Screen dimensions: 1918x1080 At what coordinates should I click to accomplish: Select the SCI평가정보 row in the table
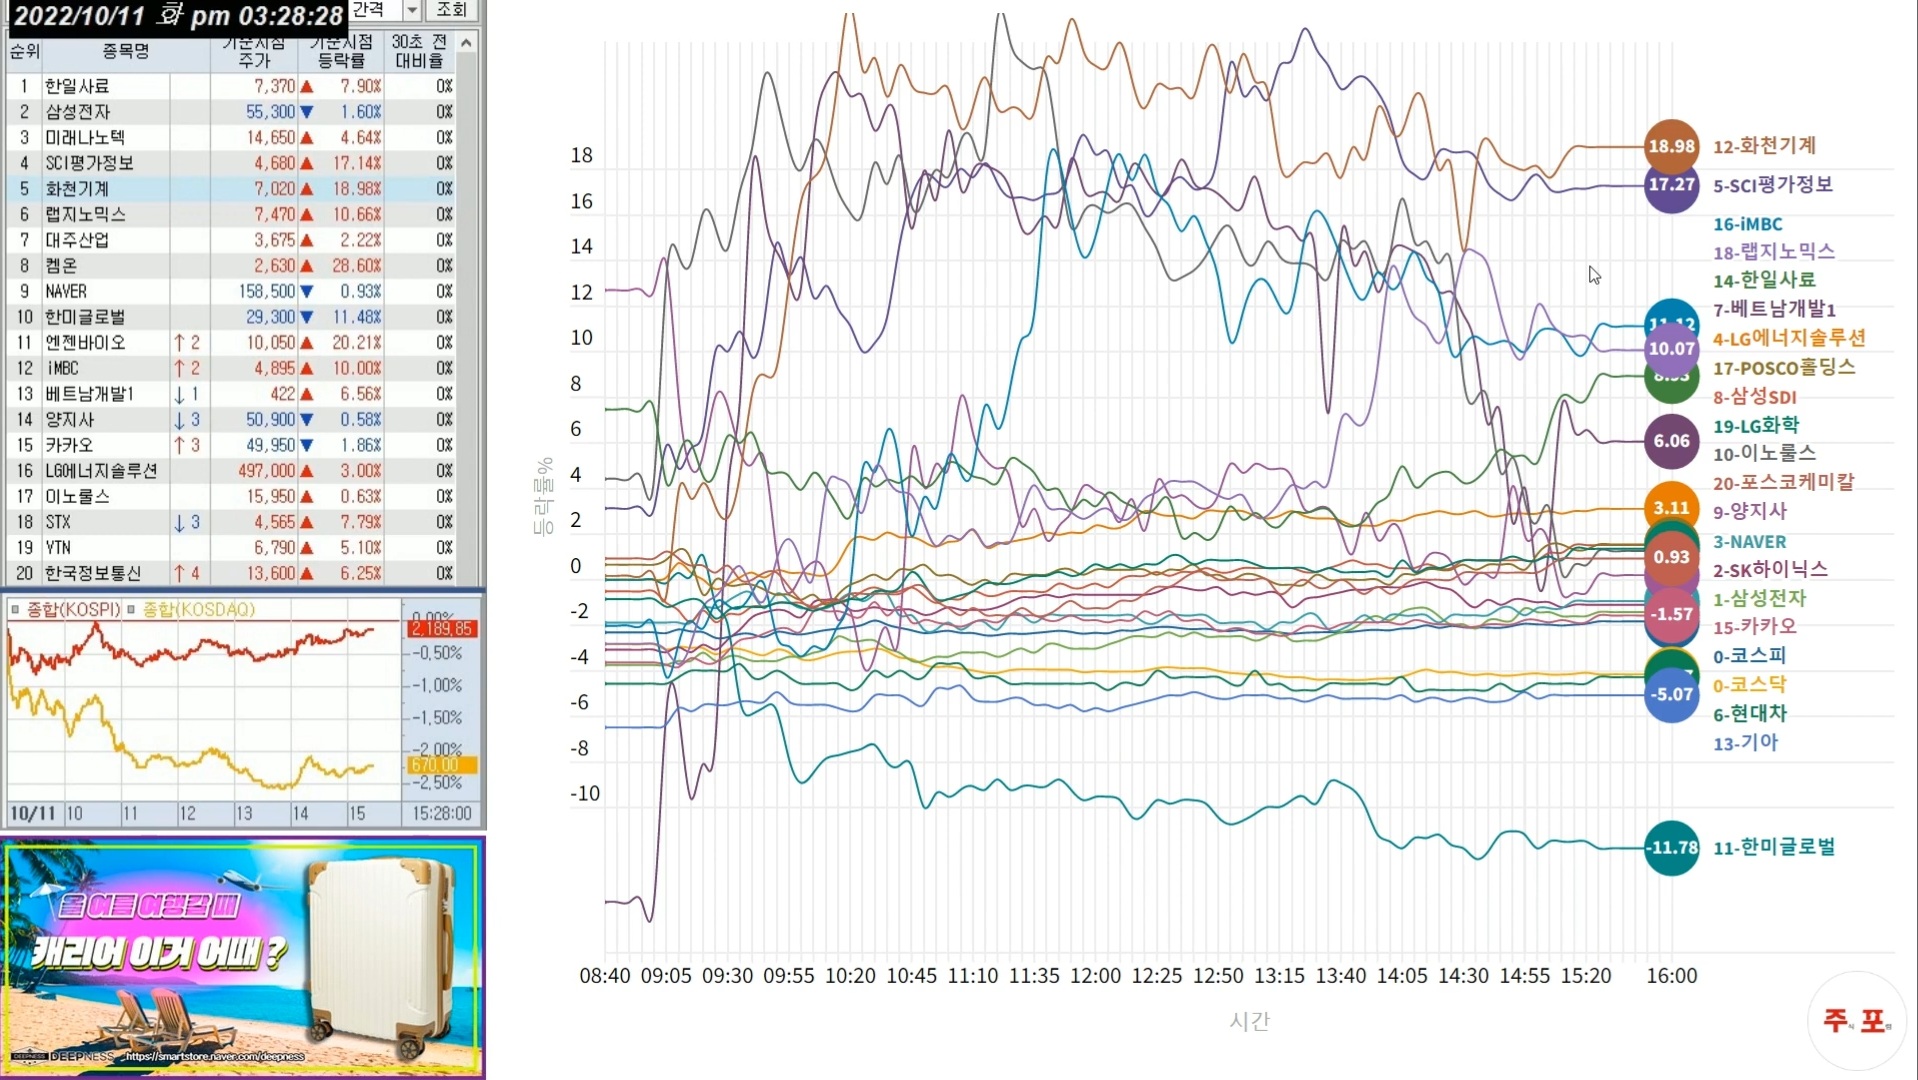coord(231,163)
